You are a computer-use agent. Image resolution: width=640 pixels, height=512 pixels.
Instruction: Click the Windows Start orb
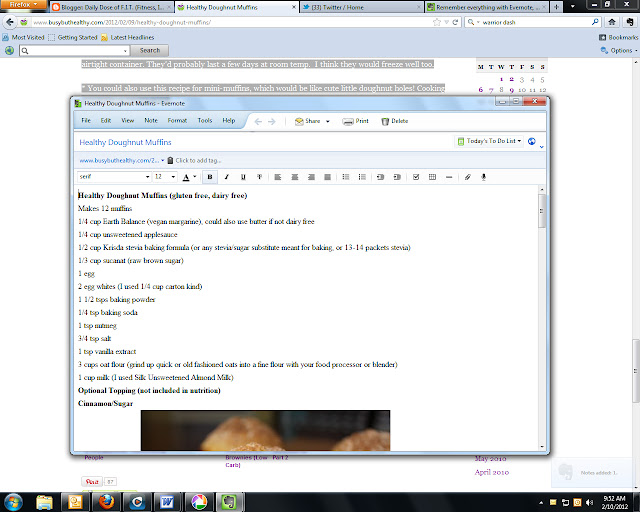click(13, 502)
